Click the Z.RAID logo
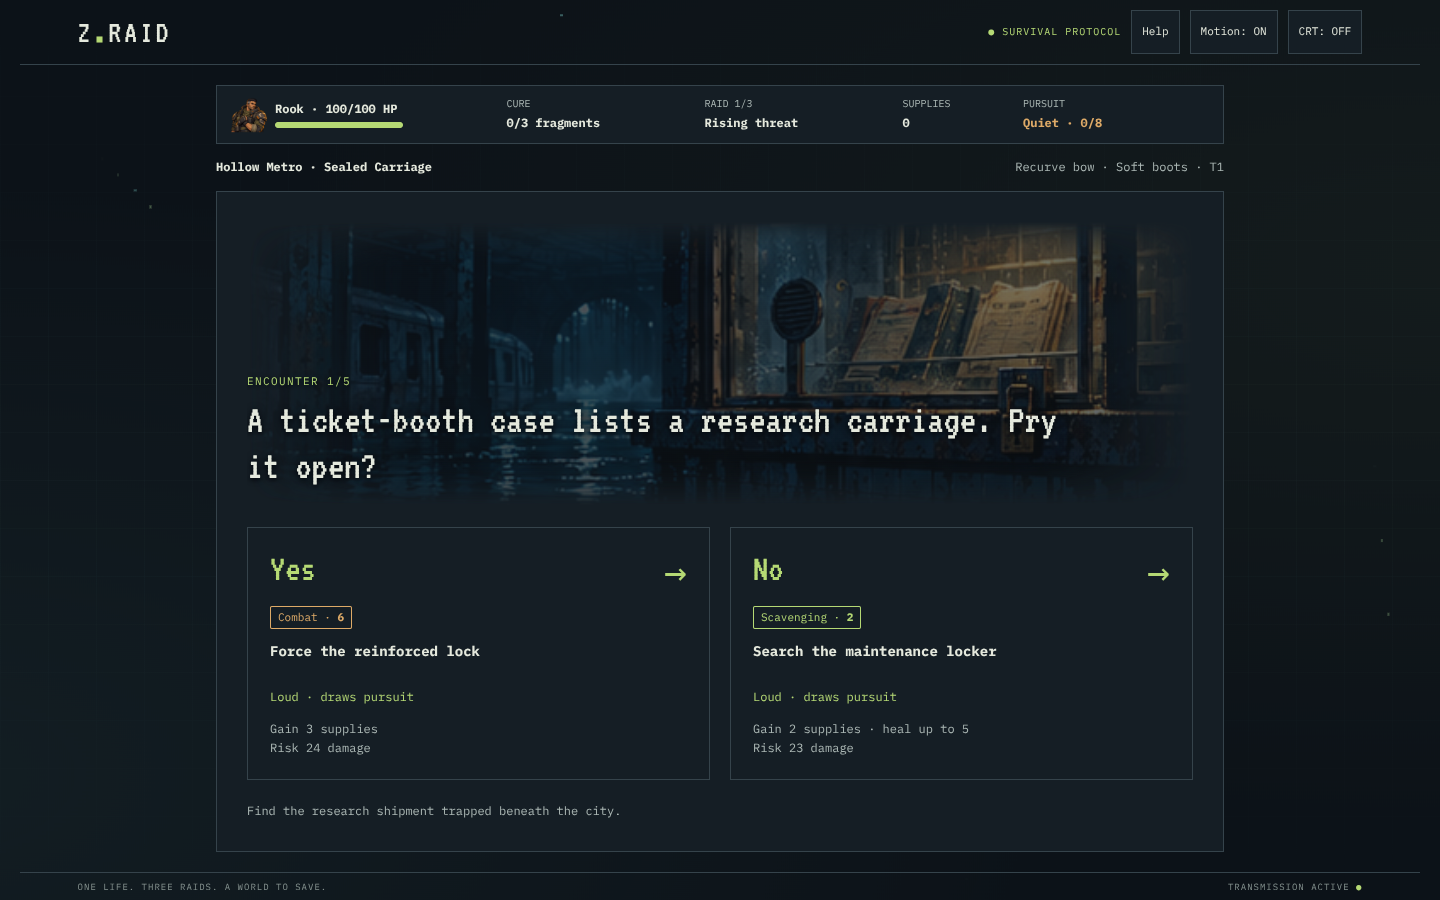This screenshot has width=1440, height=900. pos(123,33)
